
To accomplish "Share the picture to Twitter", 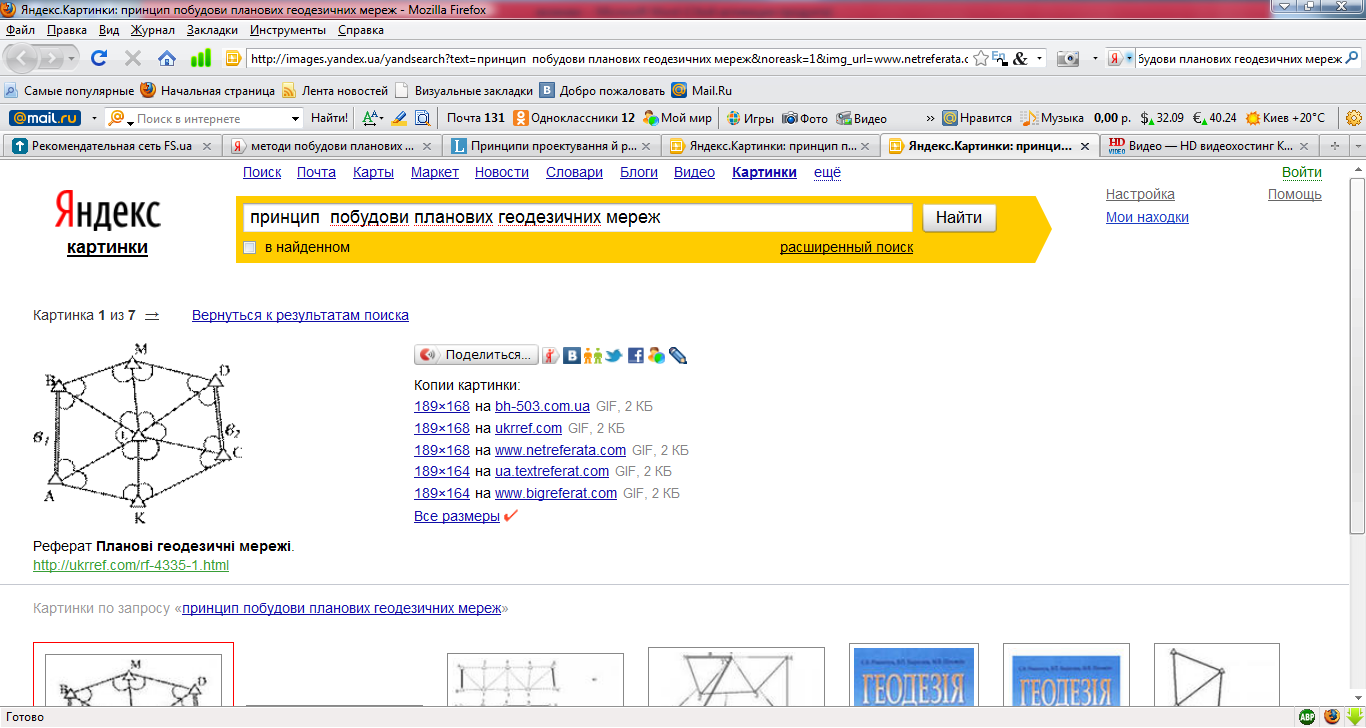I will point(614,355).
